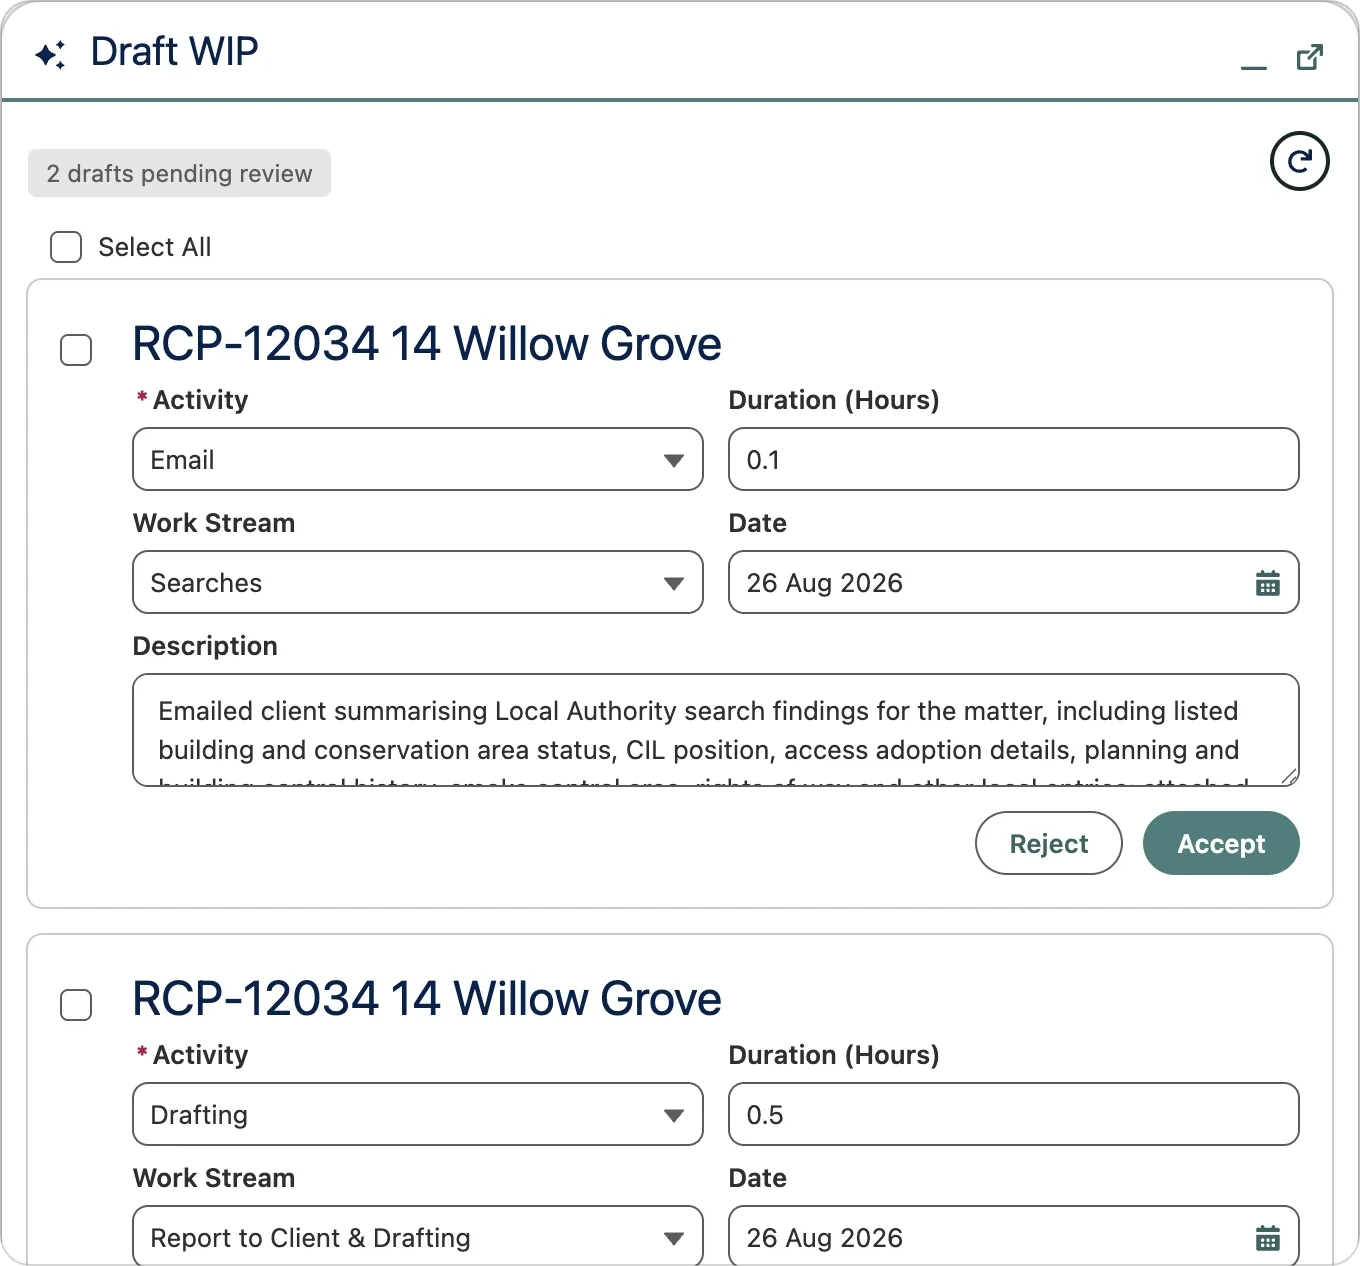Click the Description label
Screen dimensions: 1360x1266
pos(205,646)
